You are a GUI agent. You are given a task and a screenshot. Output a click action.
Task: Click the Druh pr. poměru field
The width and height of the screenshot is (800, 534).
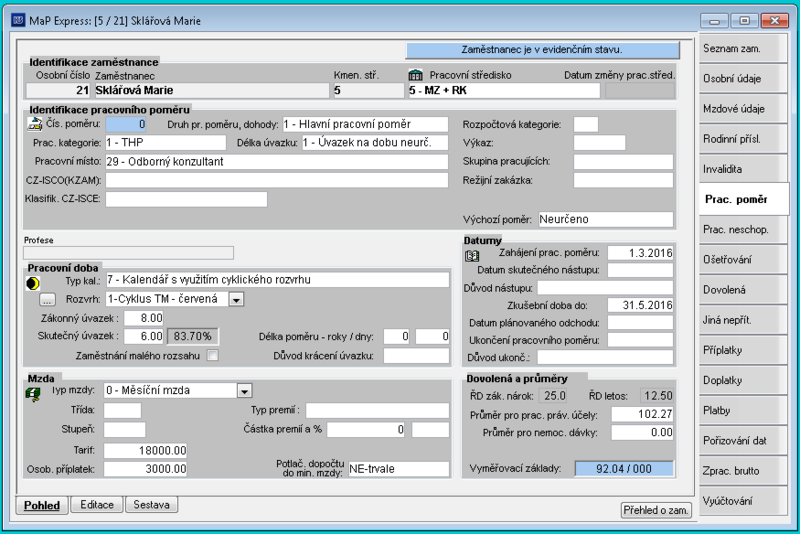tap(365, 124)
